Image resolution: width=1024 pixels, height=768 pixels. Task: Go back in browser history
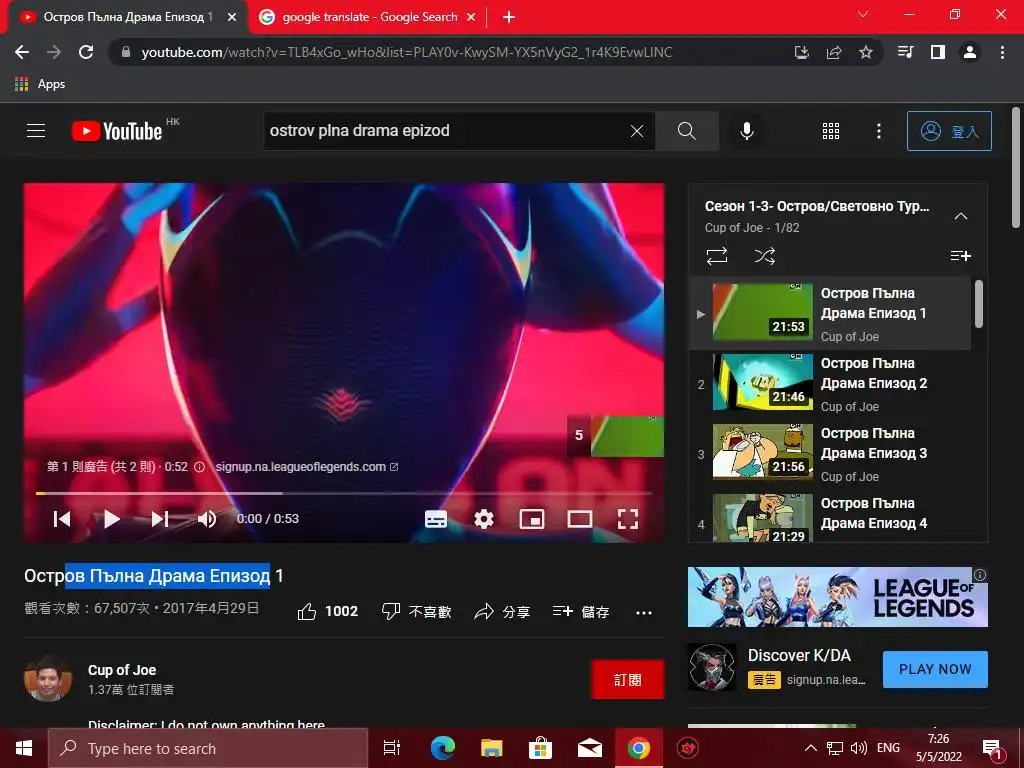click(22, 52)
